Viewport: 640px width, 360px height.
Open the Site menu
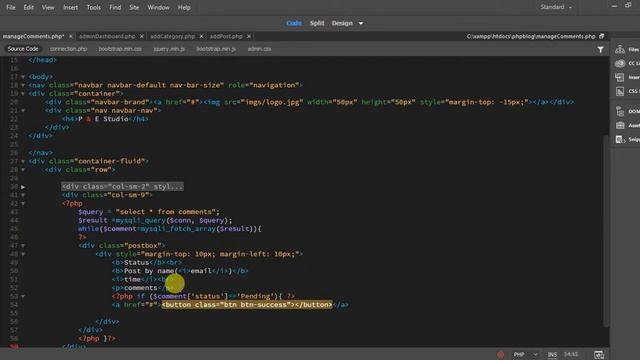click(134, 7)
